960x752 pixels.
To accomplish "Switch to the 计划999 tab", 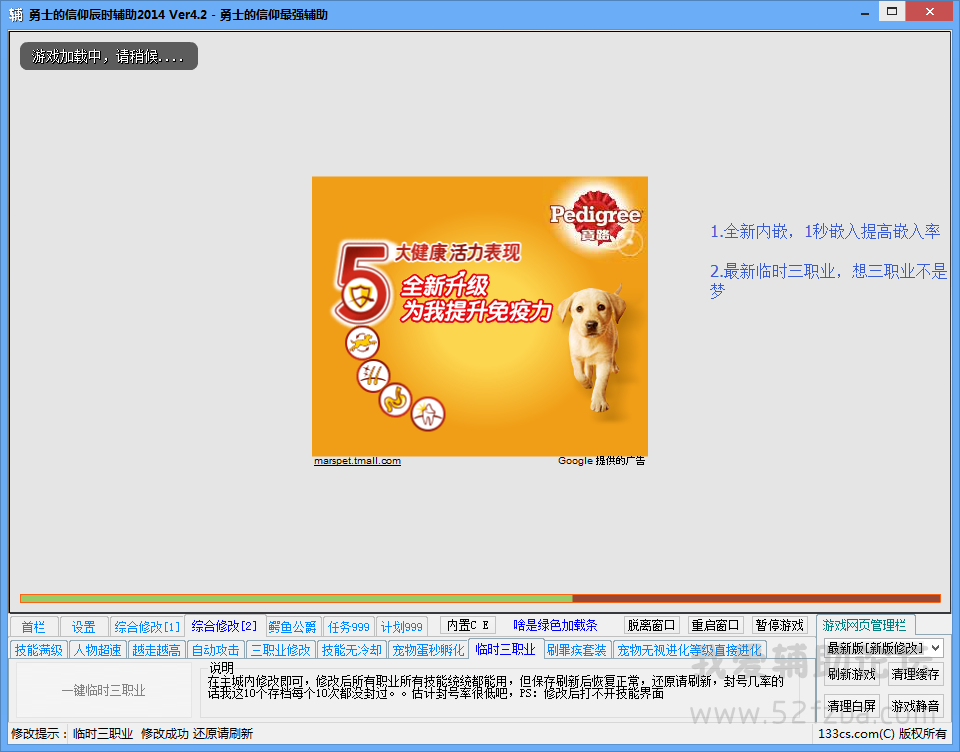I will point(402,626).
